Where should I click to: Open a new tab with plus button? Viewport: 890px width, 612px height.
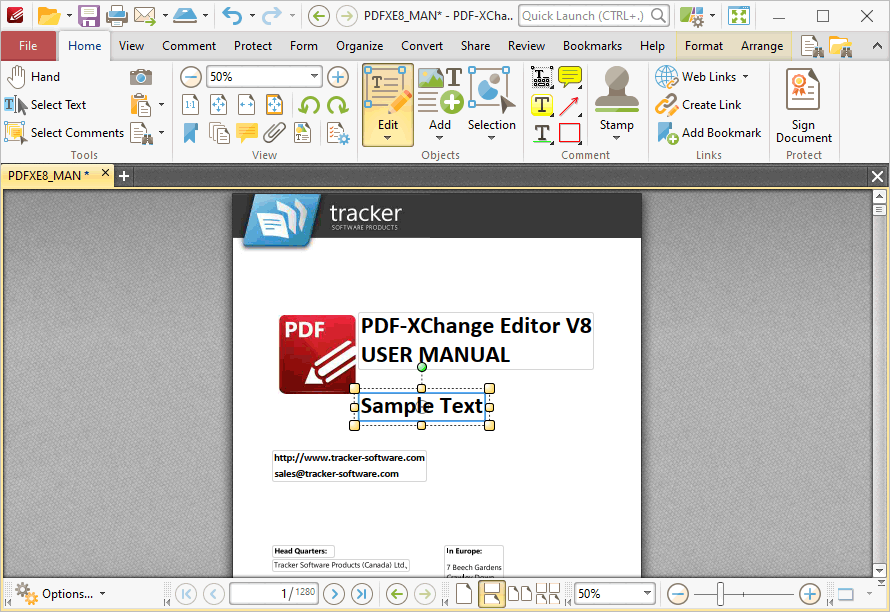pyautogui.click(x=124, y=177)
